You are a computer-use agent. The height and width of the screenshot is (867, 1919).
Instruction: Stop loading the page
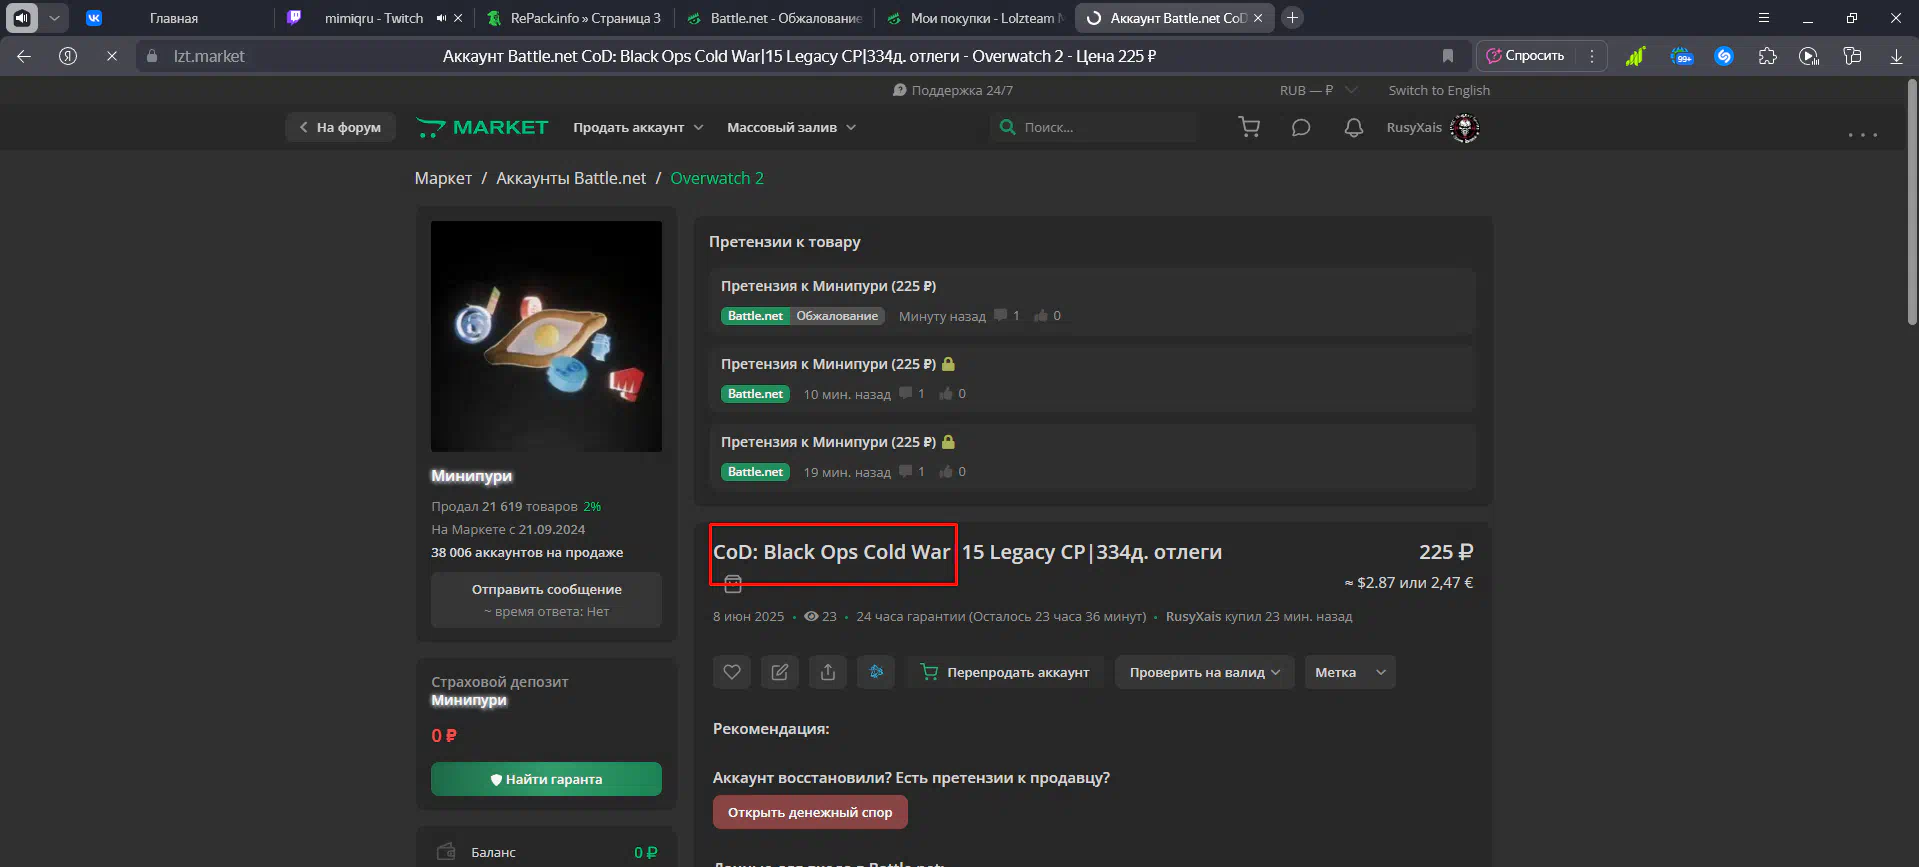point(112,56)
